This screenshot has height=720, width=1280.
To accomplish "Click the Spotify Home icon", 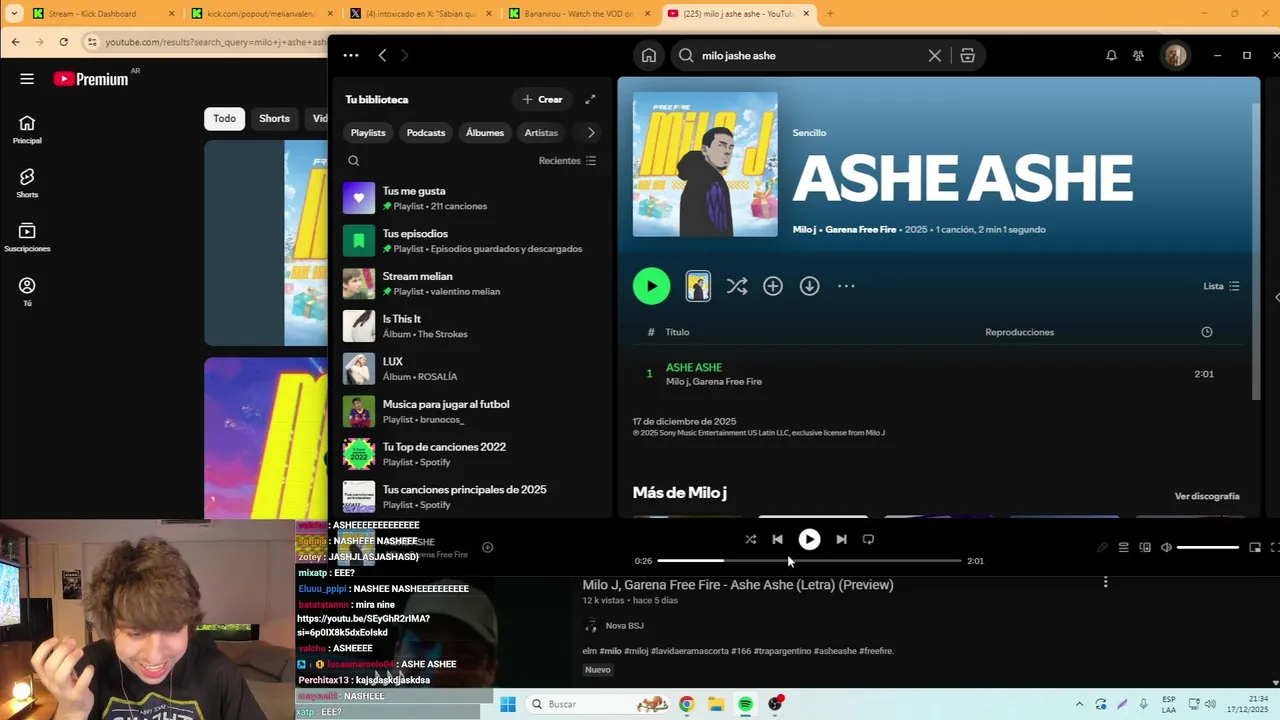I will click(x=649, y=56).
